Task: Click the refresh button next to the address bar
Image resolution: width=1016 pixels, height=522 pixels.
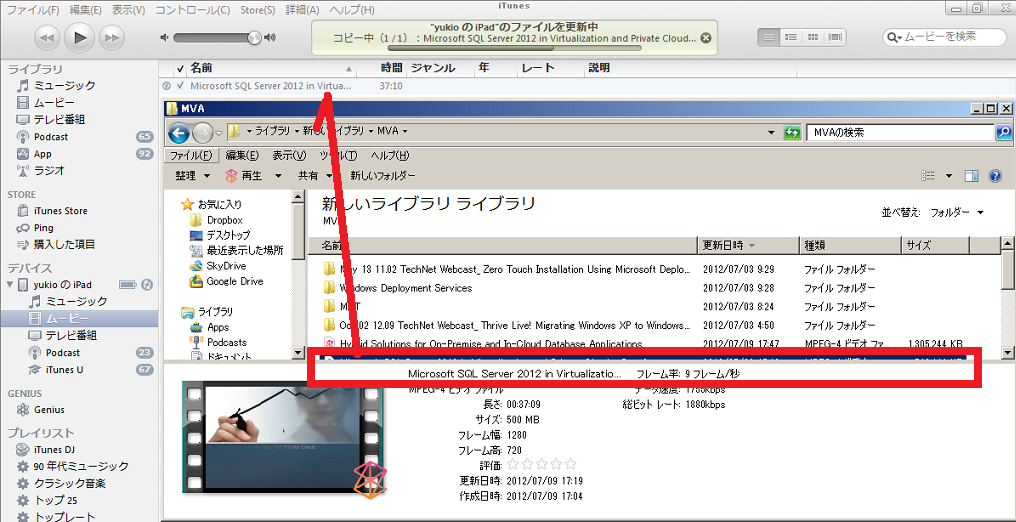Action: point(793,132)
